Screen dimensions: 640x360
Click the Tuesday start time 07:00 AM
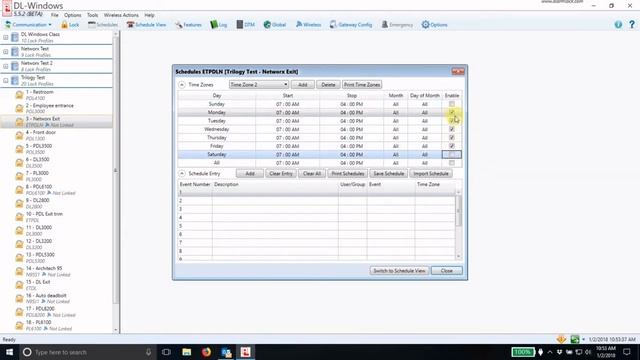coord(288,121)
